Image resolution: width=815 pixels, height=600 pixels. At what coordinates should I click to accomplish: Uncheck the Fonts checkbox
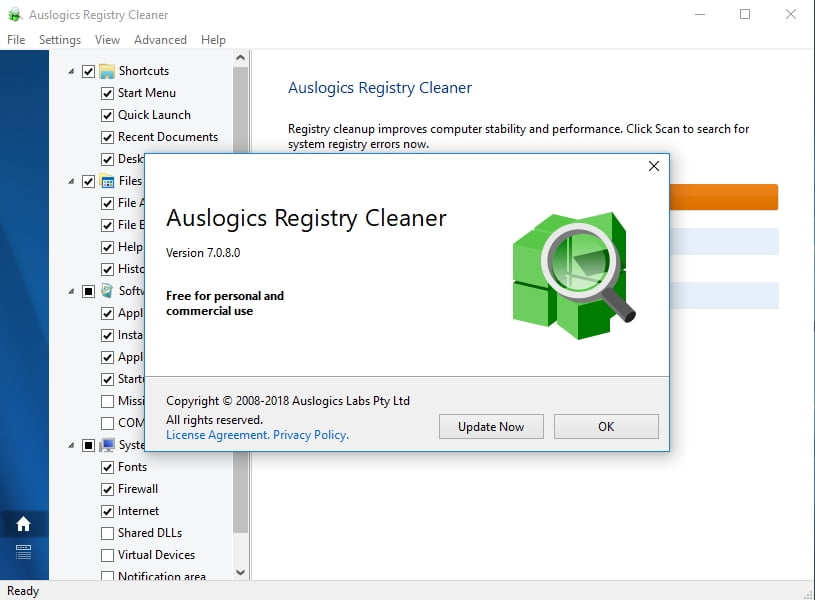pyautogui.click(x=107, y=467)
